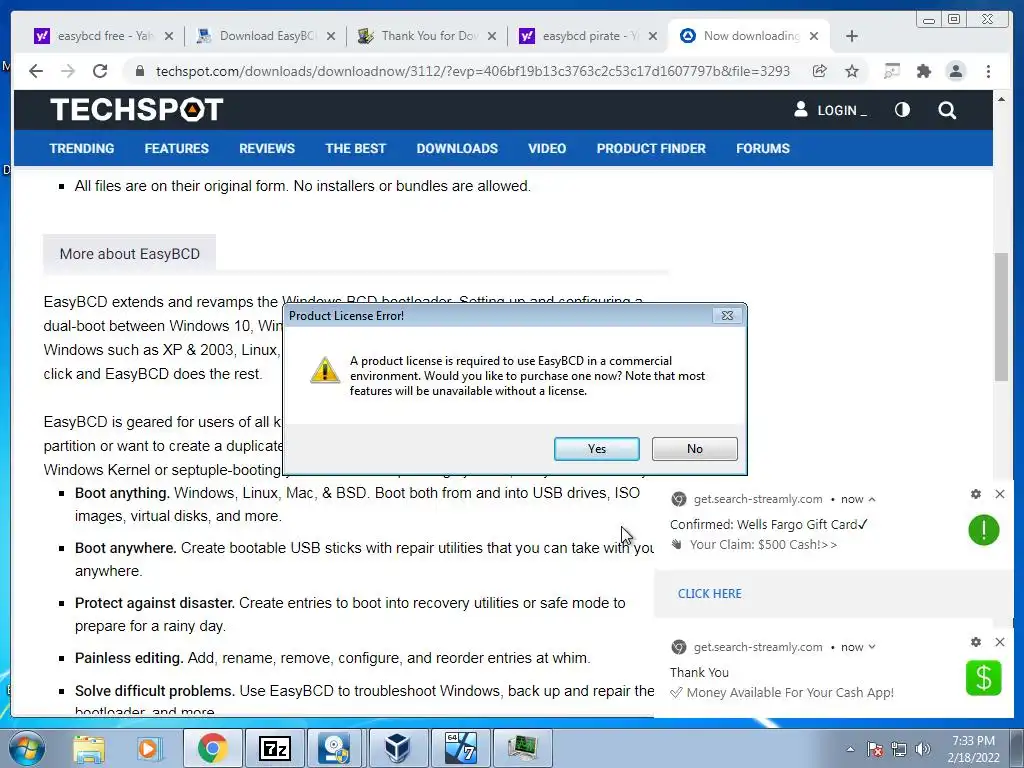Image resolution: width=1024 pixels, height=768 pixels.
Task: Click the padlock site info icon
Action: [139, 71]
